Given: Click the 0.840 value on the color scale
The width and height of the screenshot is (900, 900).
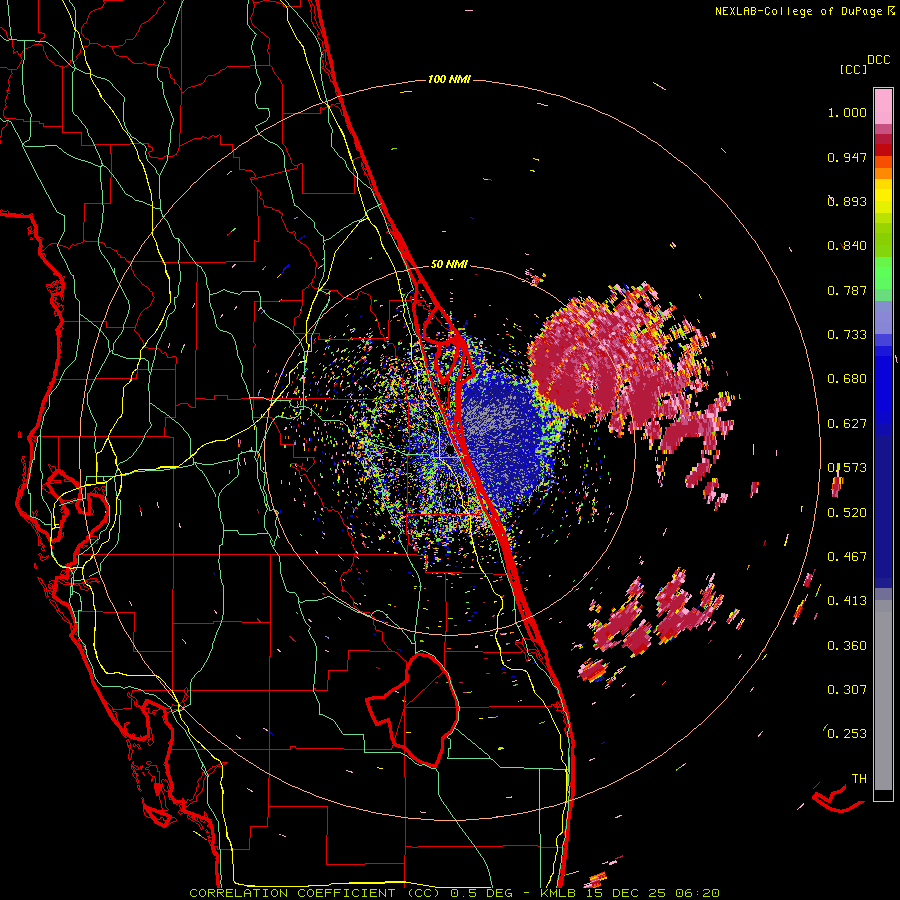Looking at the screenshot, I should (847, 246).
